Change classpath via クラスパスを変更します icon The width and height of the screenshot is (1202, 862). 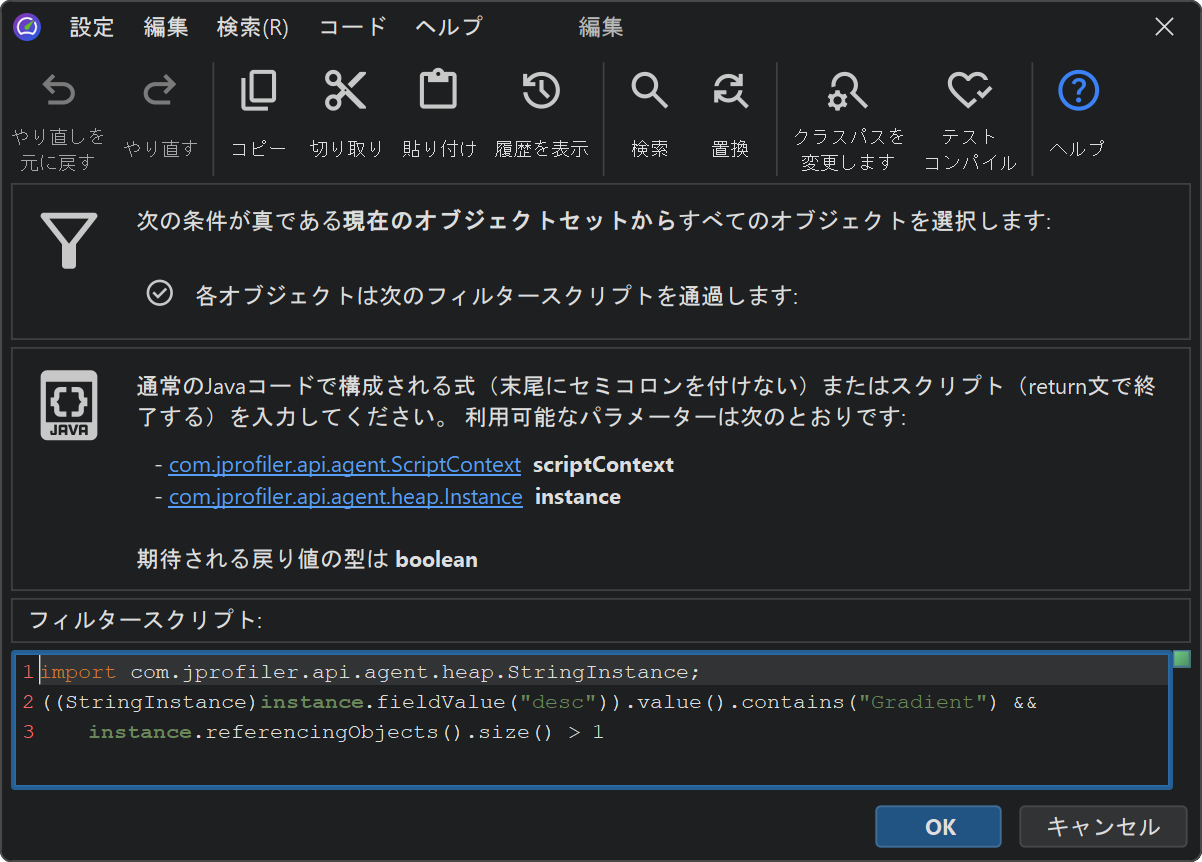848,93
